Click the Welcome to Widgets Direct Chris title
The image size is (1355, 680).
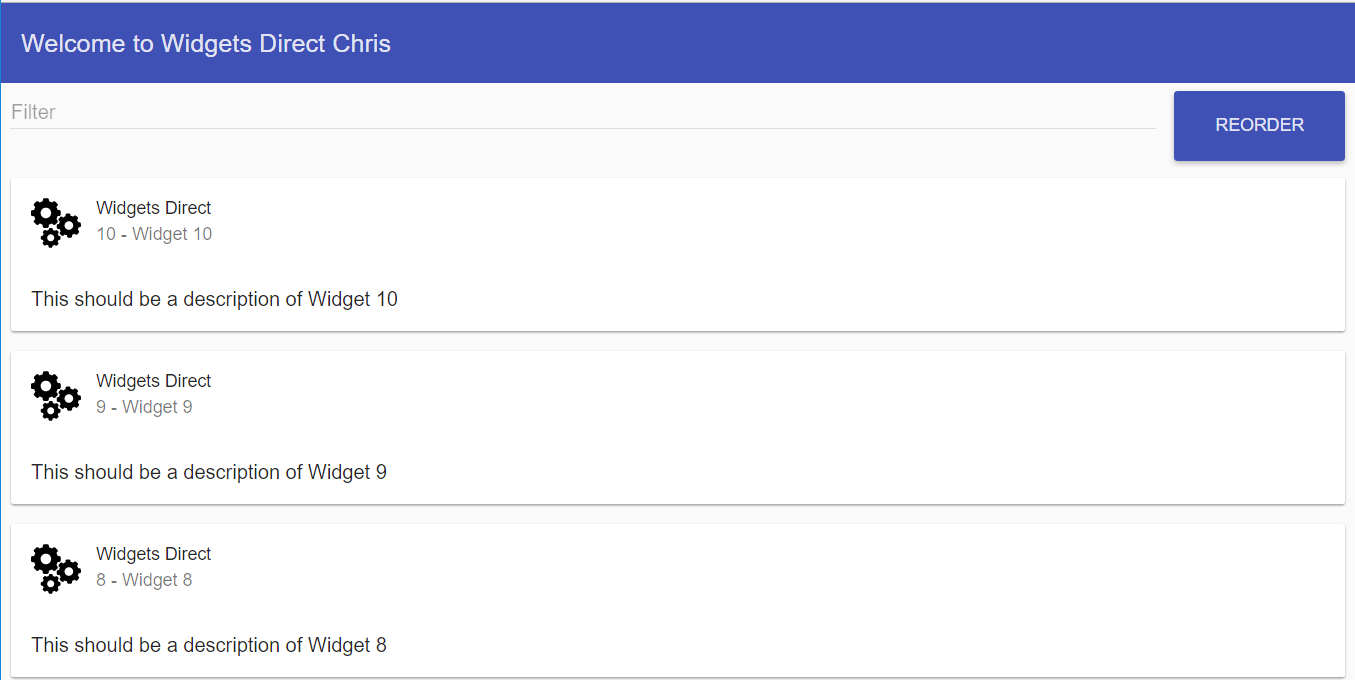click(206, 44)
